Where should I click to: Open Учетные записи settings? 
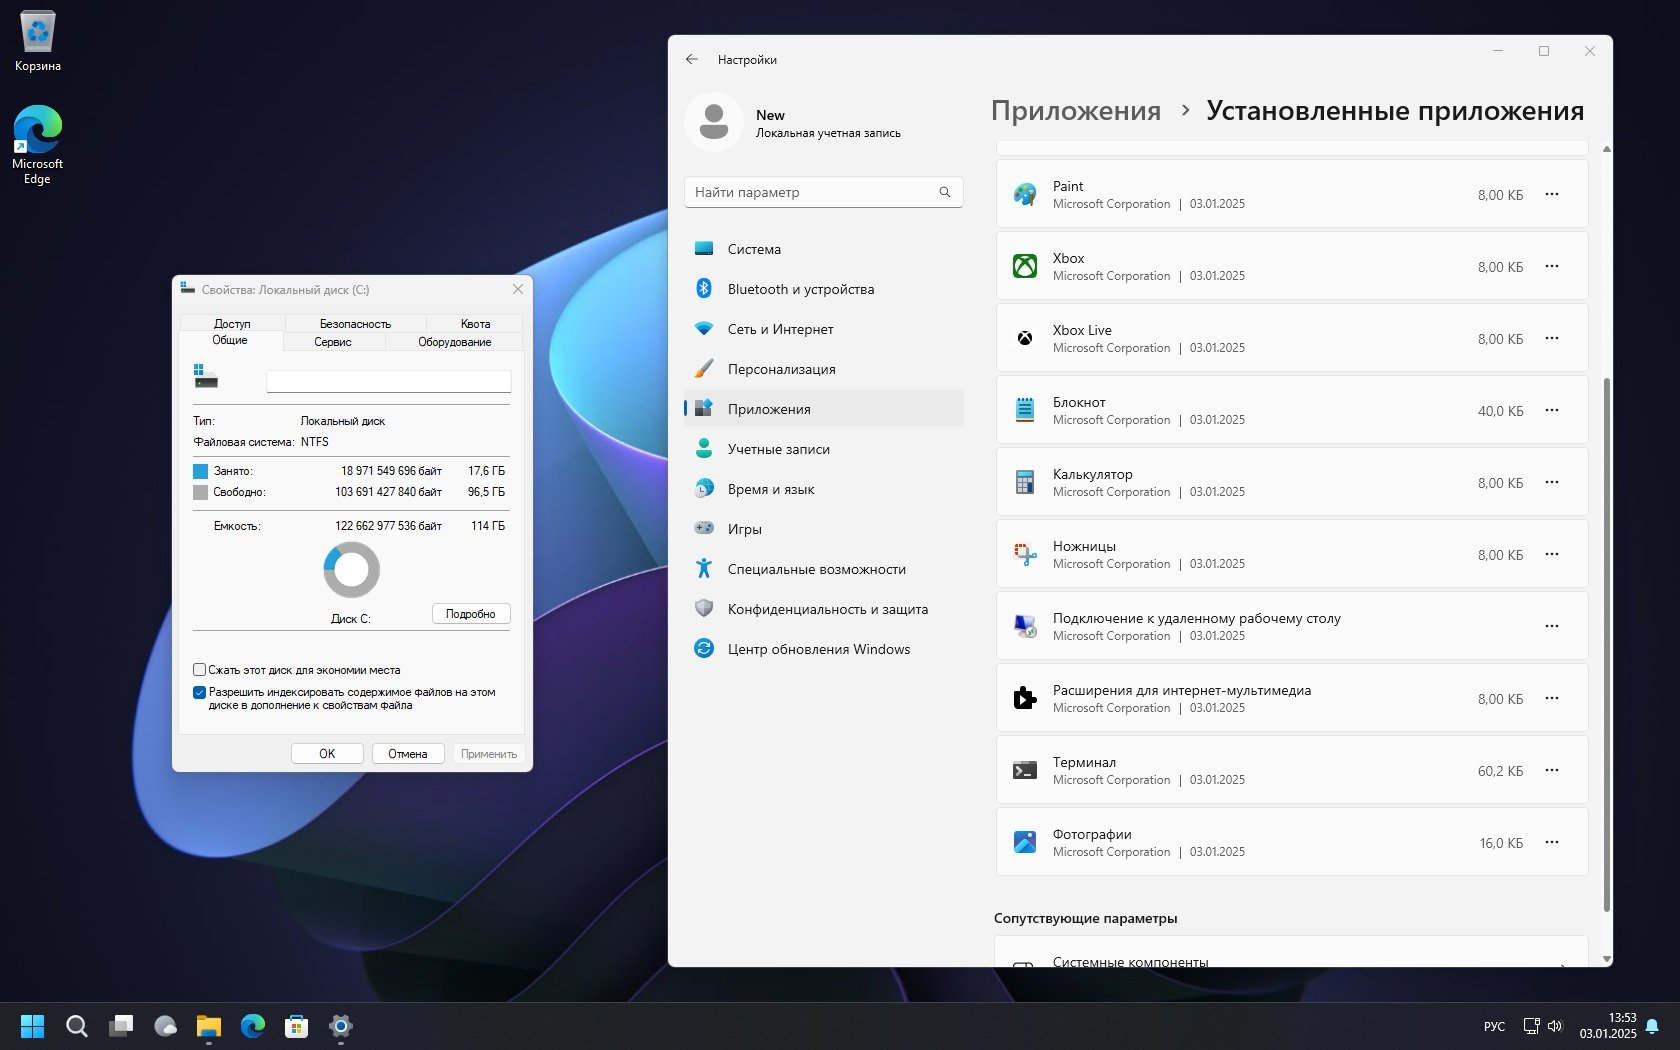point(824,449)
